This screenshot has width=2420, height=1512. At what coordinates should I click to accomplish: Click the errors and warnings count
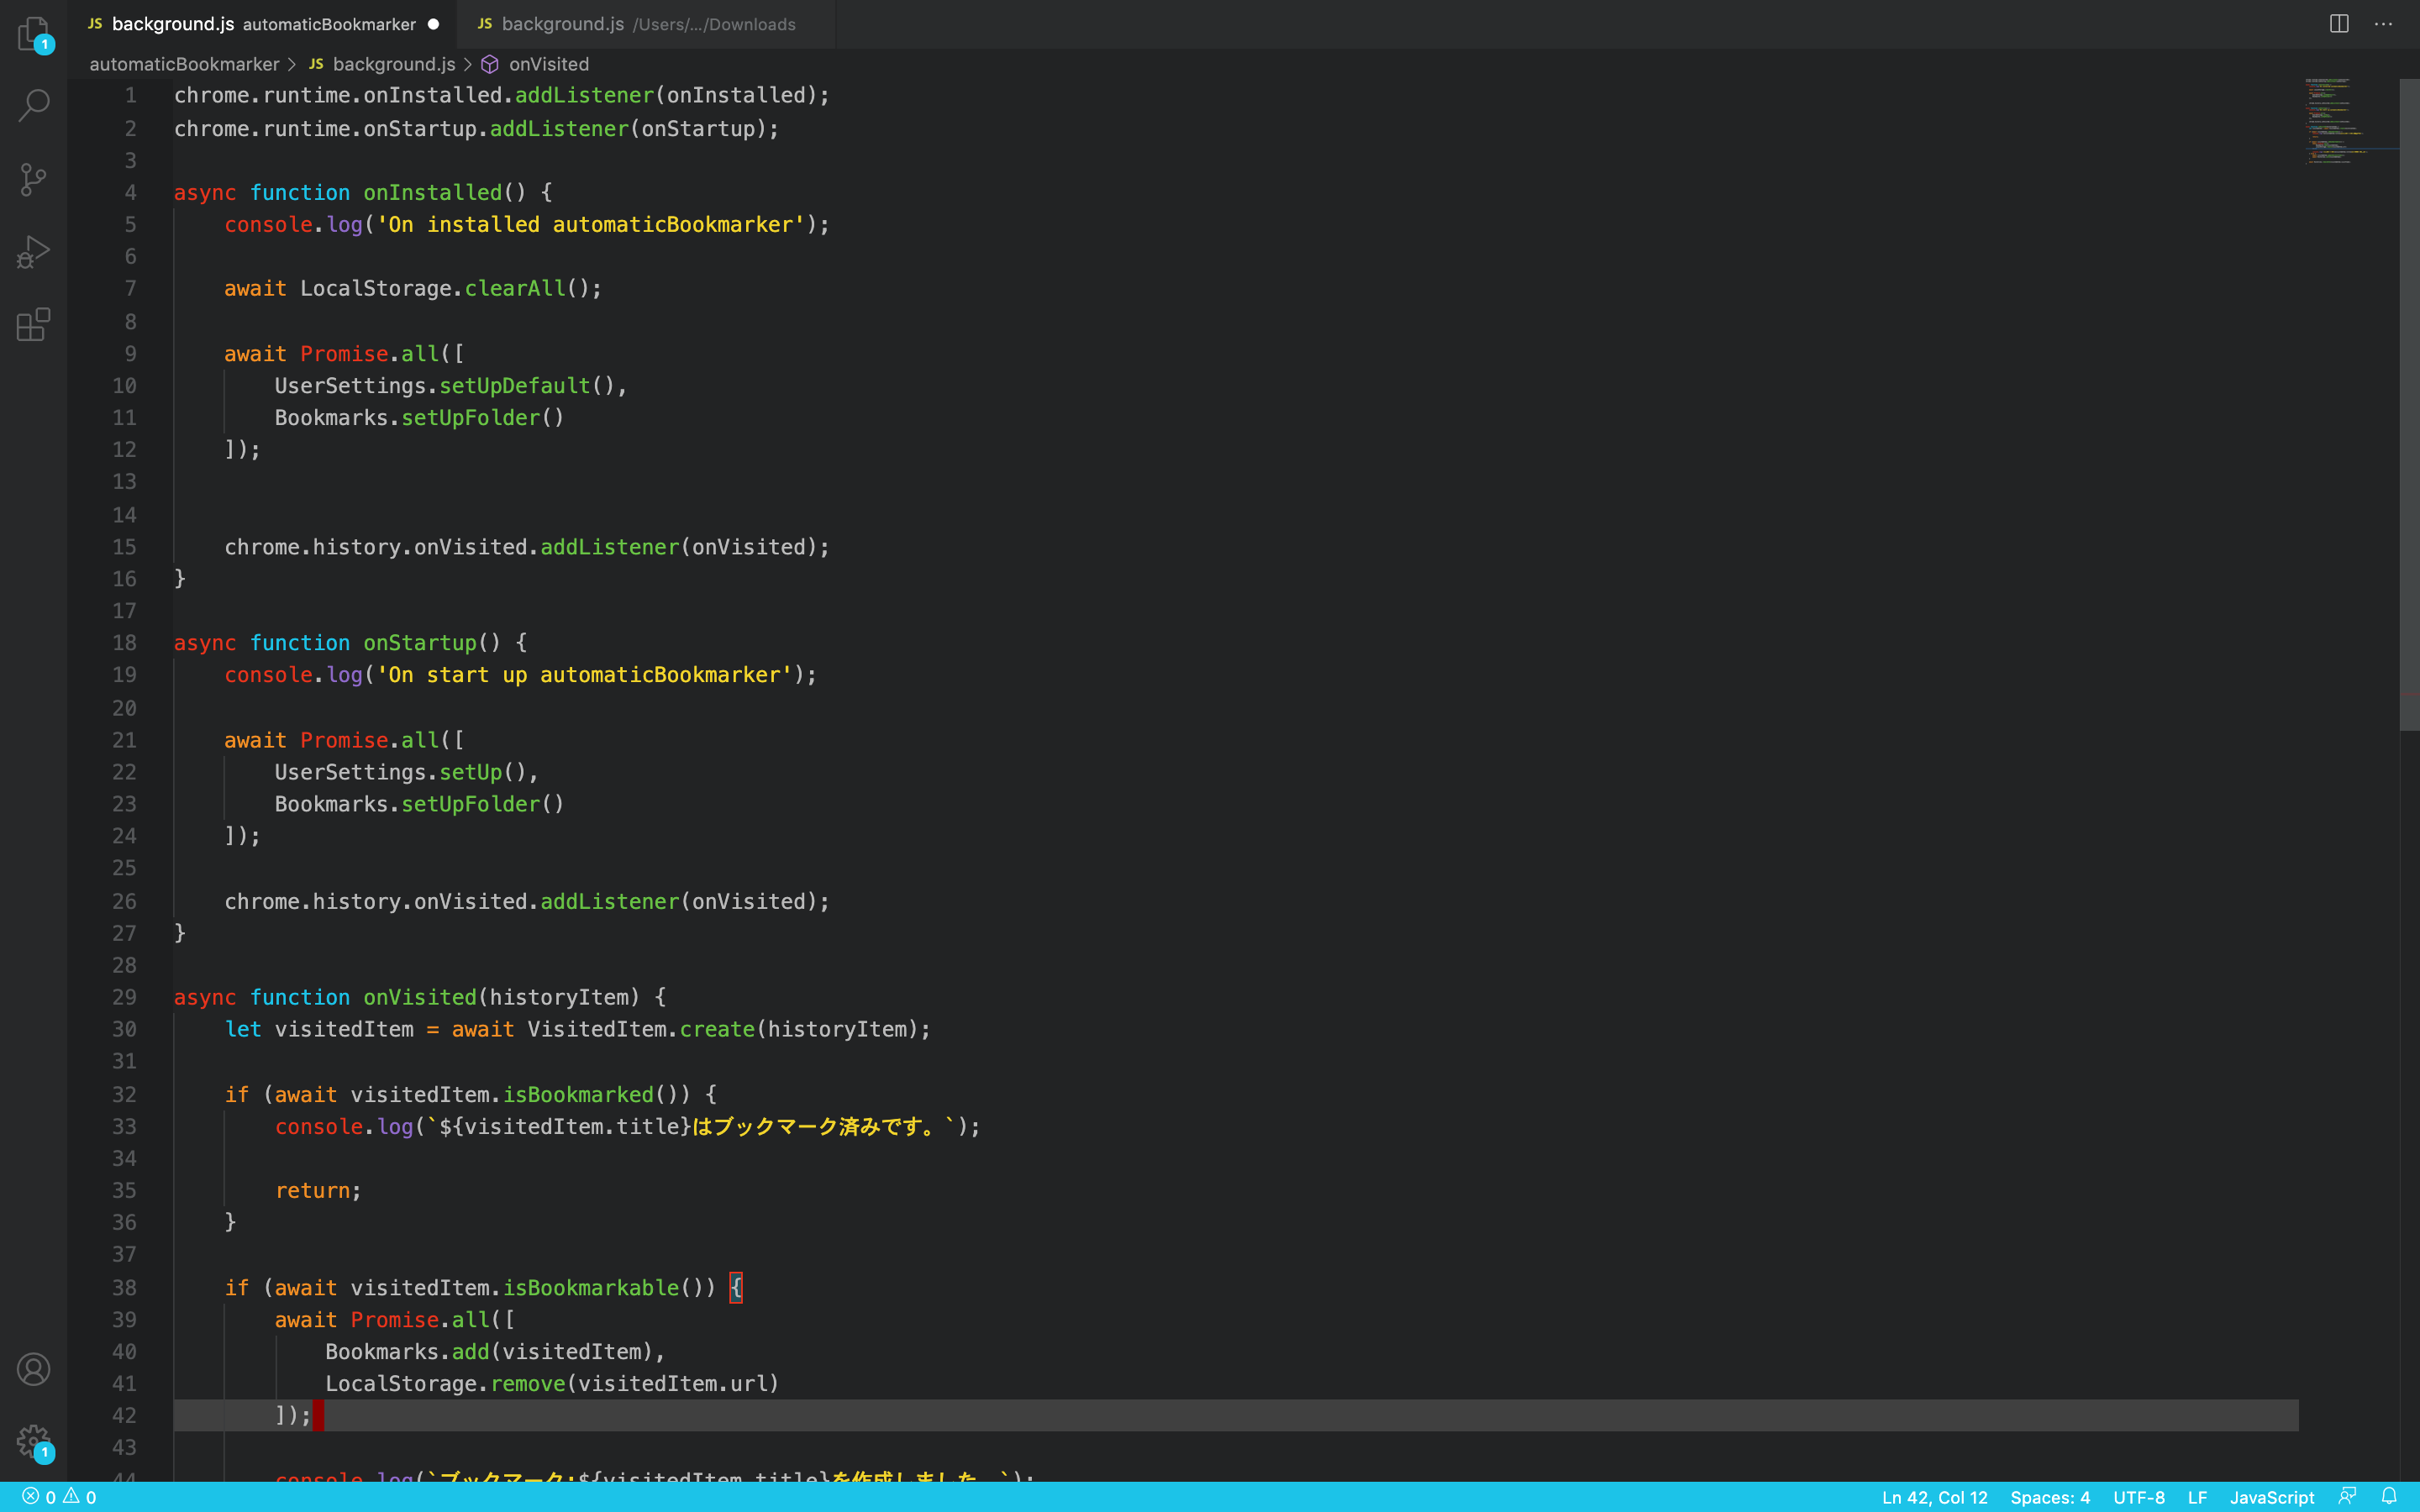(x=59, y=1497)
